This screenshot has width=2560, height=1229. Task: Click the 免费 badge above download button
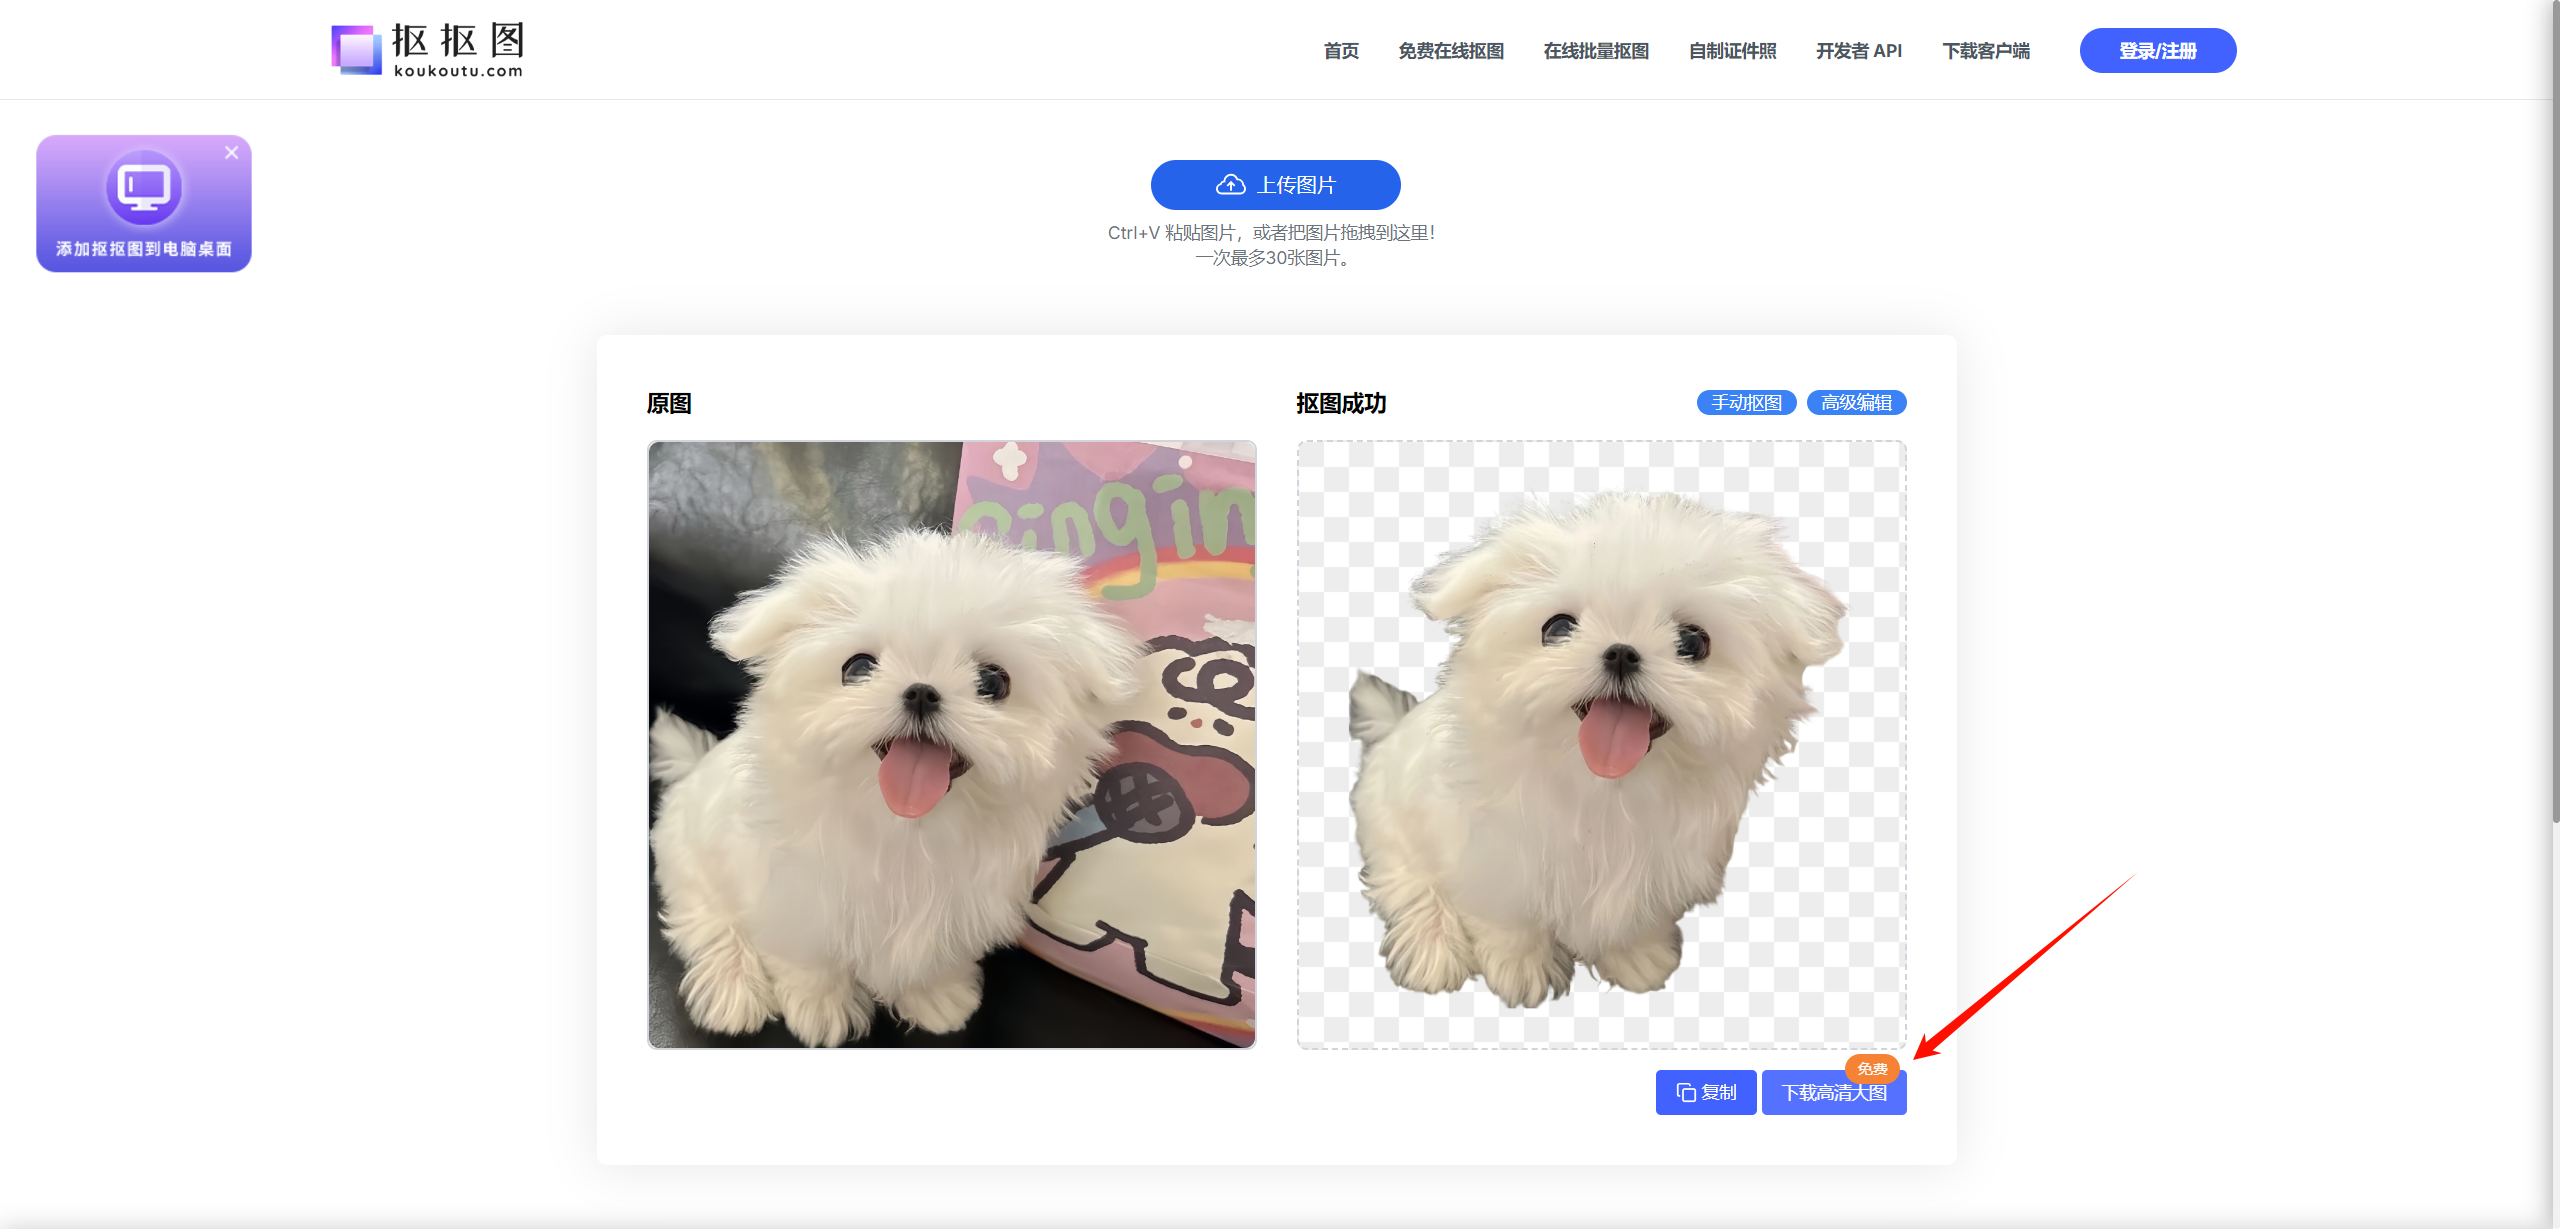pos(1874,1068)
